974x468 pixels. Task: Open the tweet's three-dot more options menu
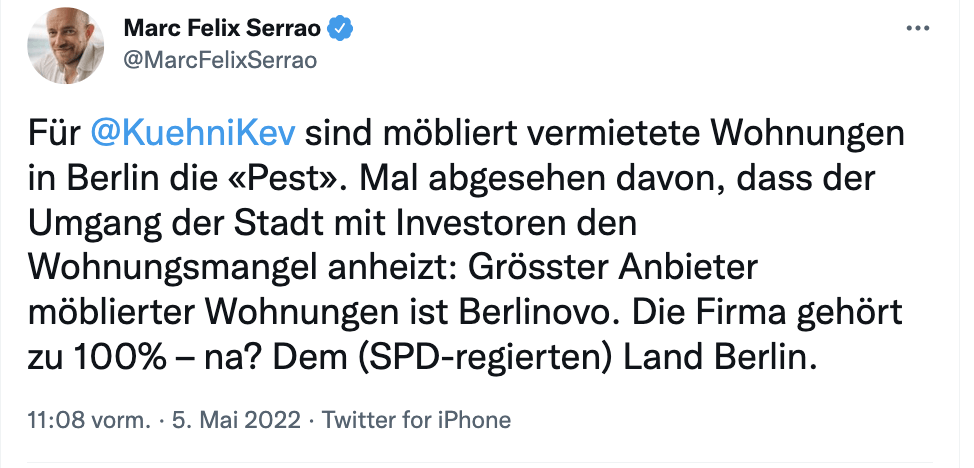(x=916, y=28)
